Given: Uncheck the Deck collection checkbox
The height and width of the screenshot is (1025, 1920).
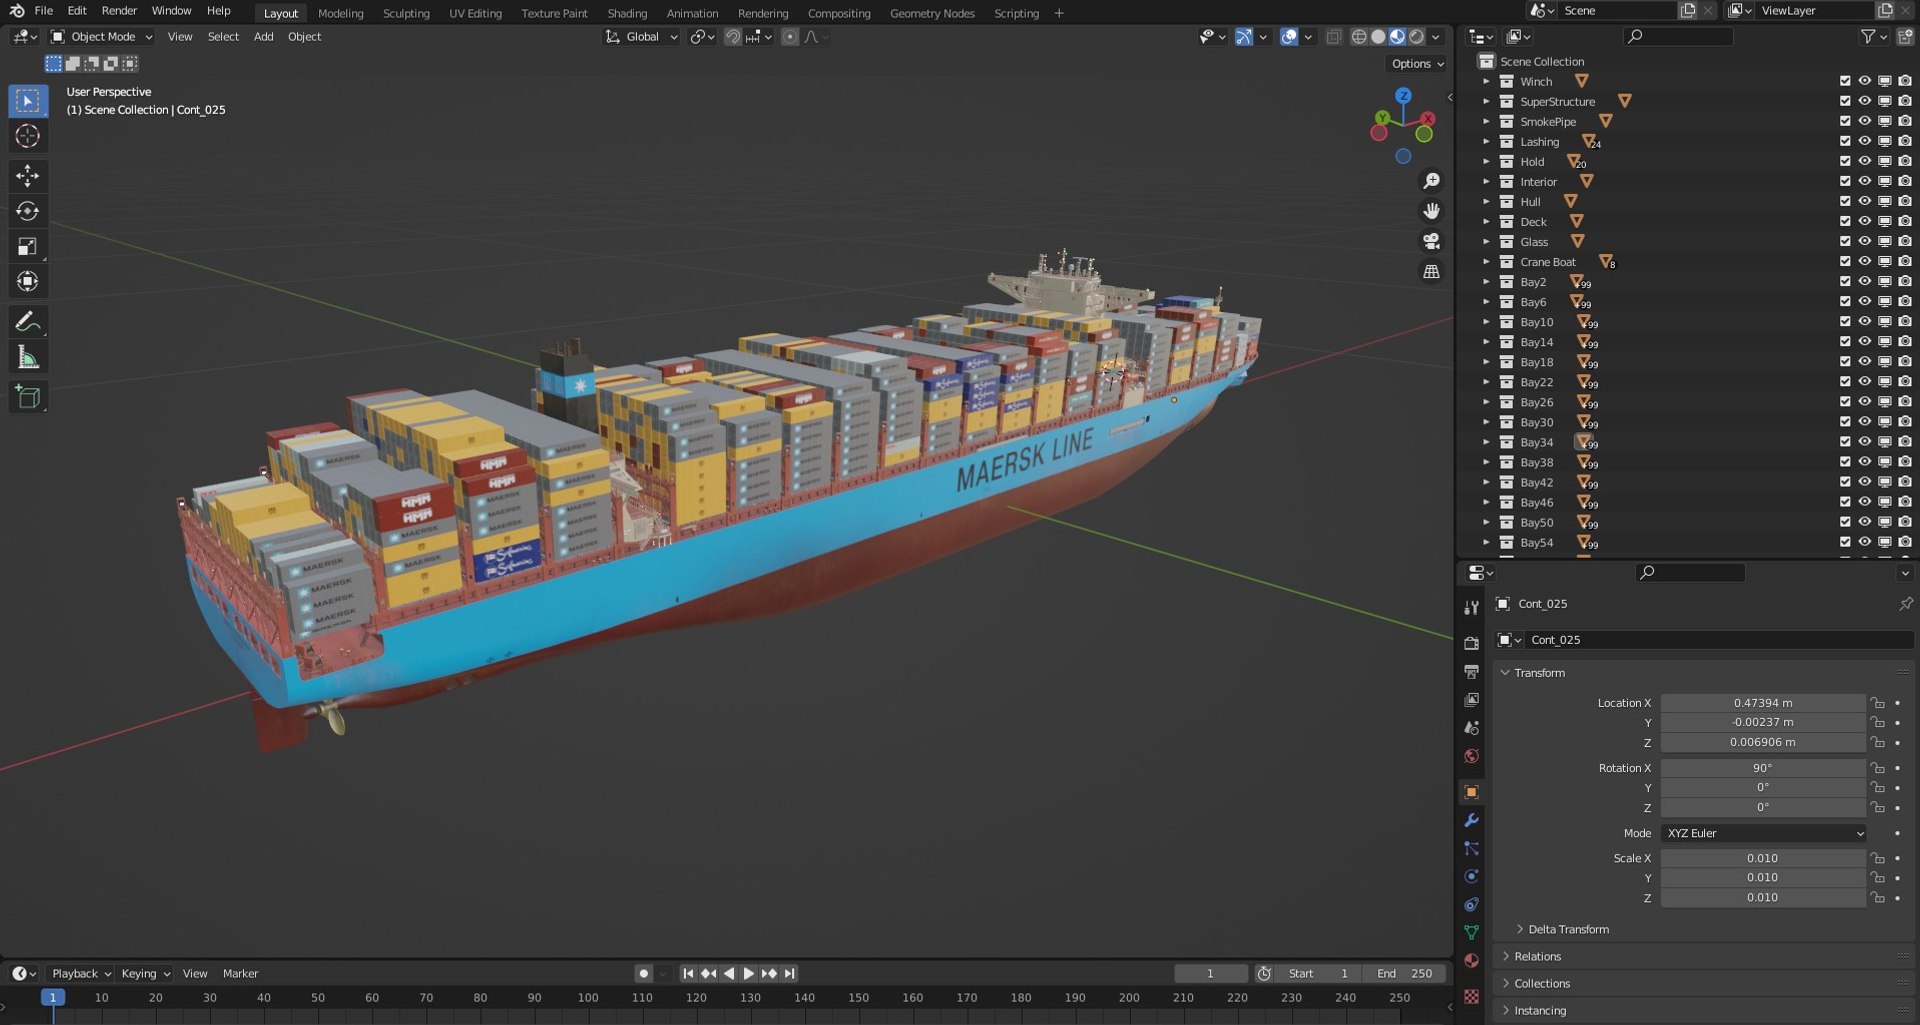Looking at the screenshot, I should (x=1845, y=221).
